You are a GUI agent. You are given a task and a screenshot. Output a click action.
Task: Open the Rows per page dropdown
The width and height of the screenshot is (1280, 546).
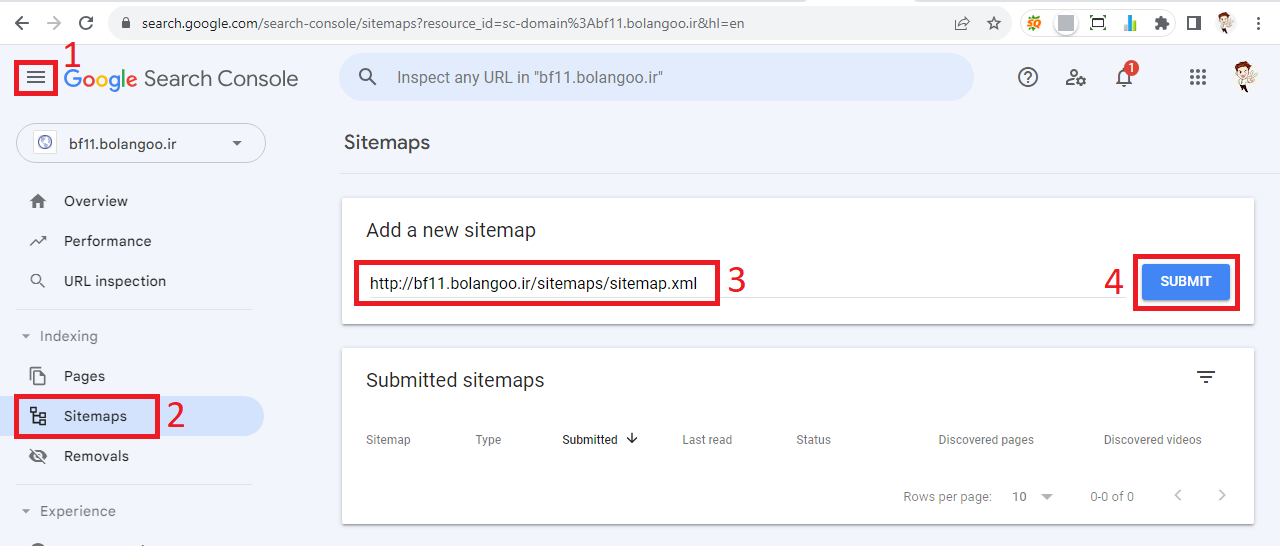tap(1032, 496)
